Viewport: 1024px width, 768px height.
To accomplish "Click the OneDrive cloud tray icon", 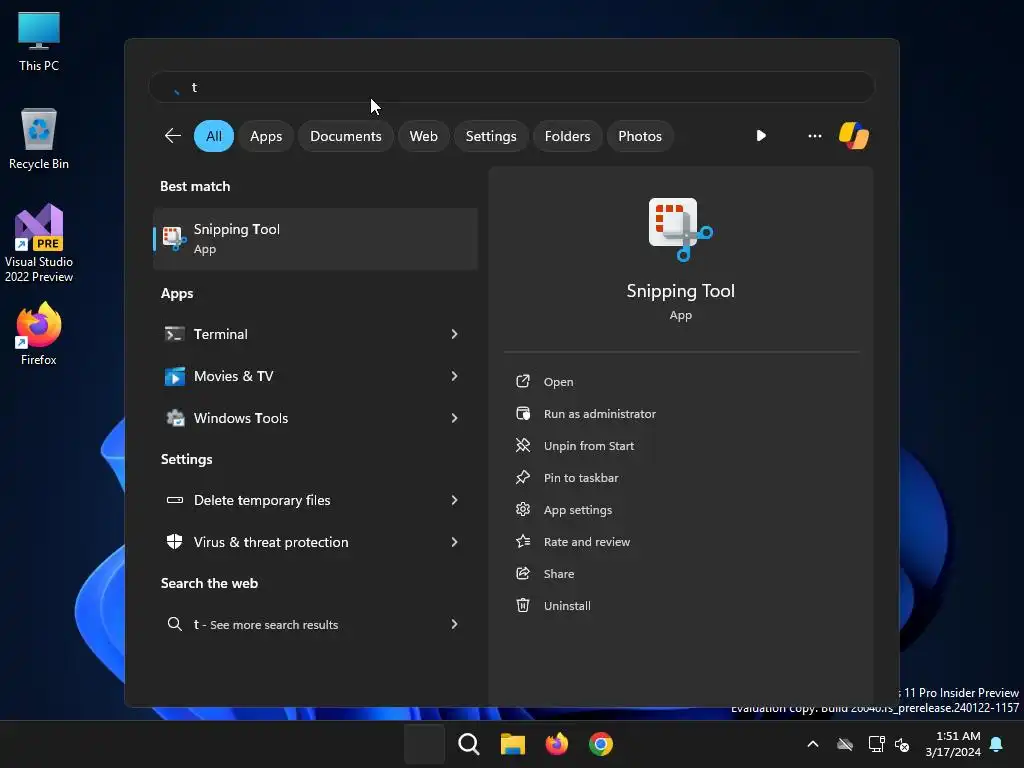I will [845, 744].
